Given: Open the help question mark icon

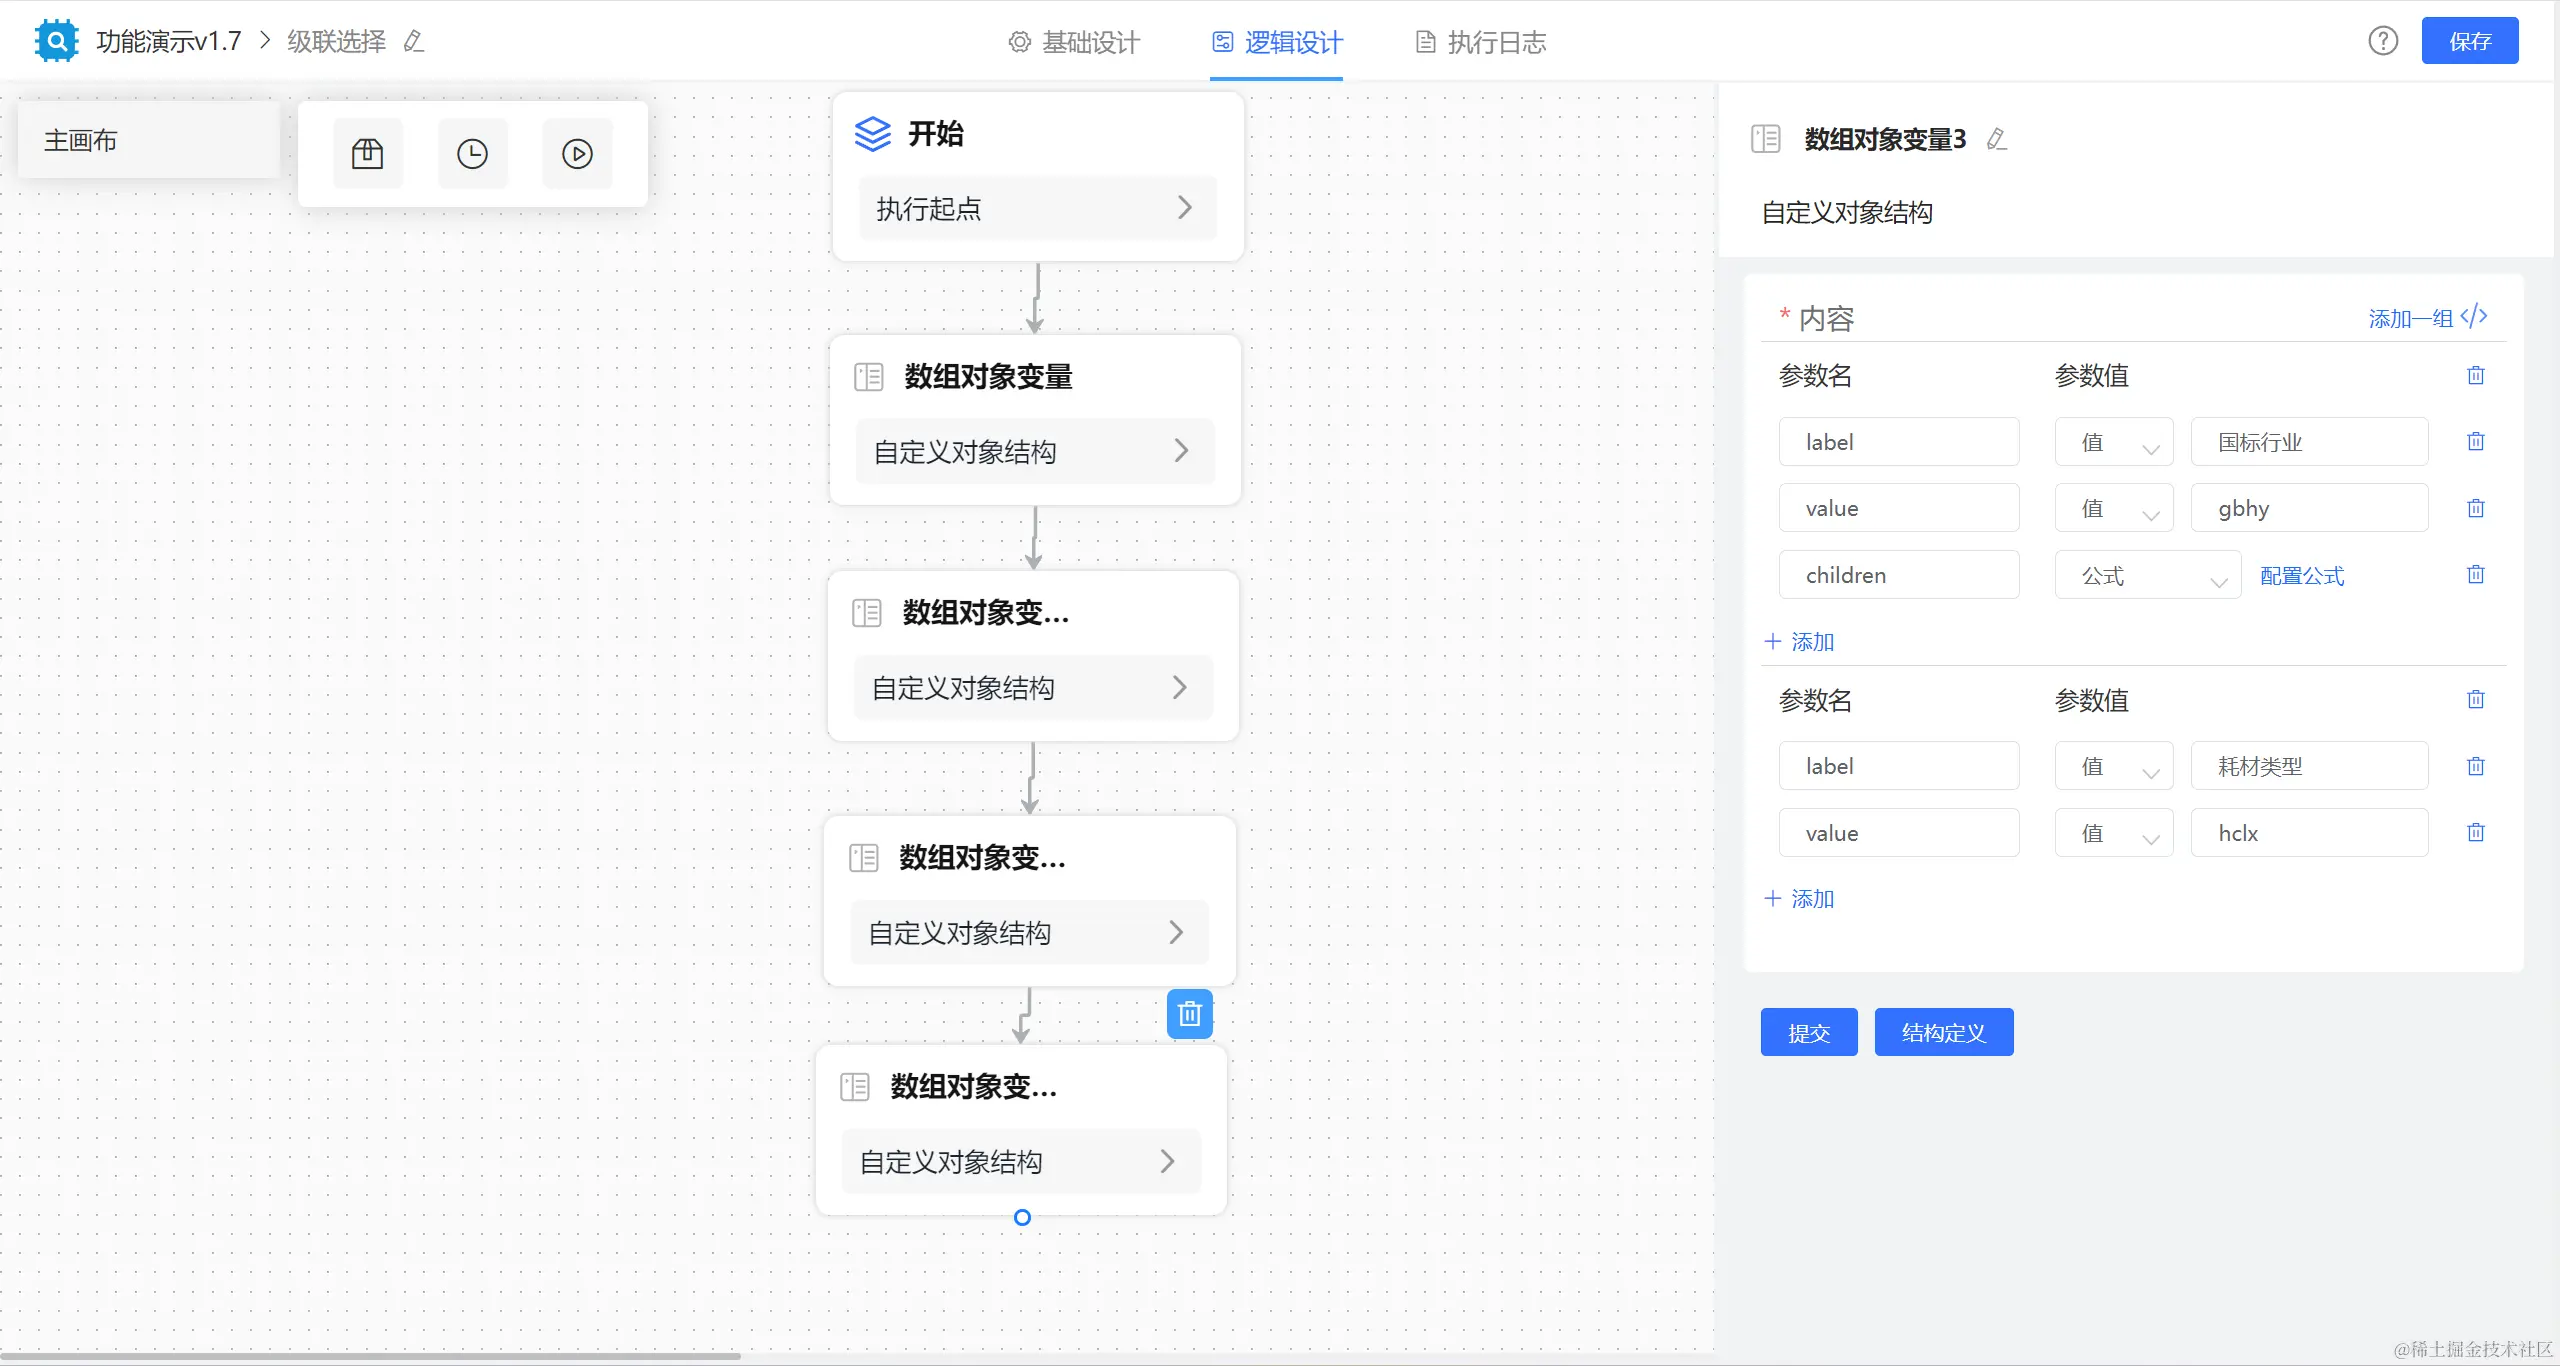Looking at the screenshot, I should 2383,41.
